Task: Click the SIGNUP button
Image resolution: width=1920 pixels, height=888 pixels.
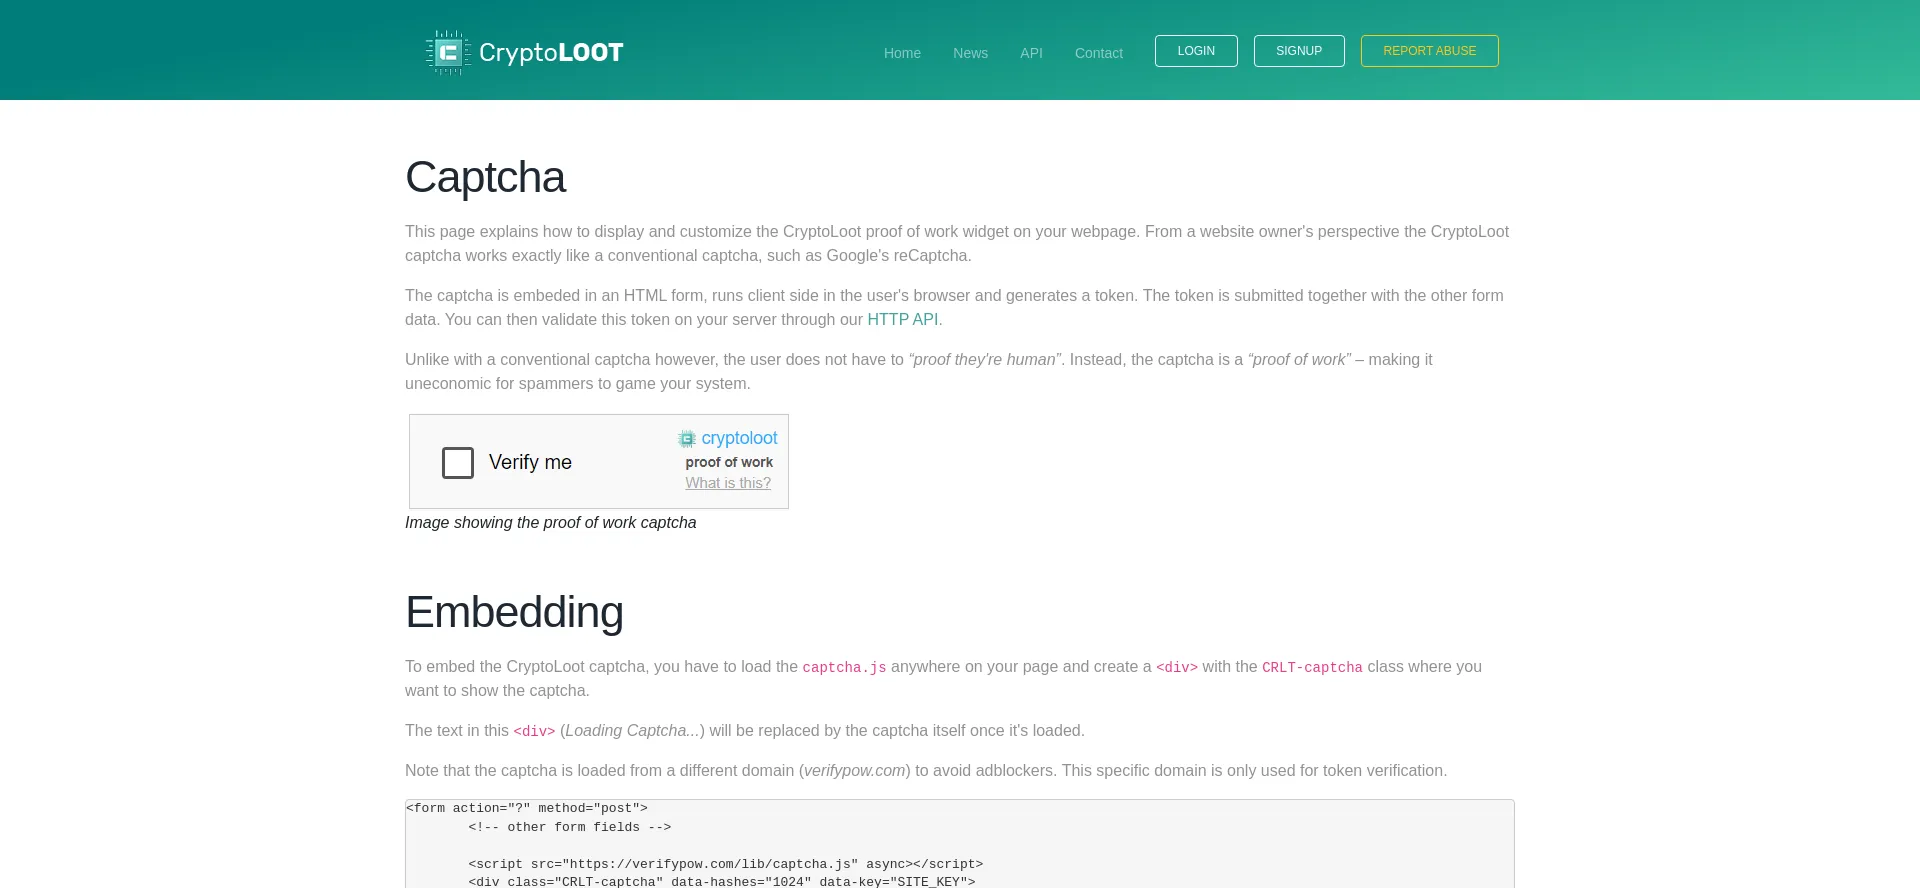Action: tap(1299, 51)
